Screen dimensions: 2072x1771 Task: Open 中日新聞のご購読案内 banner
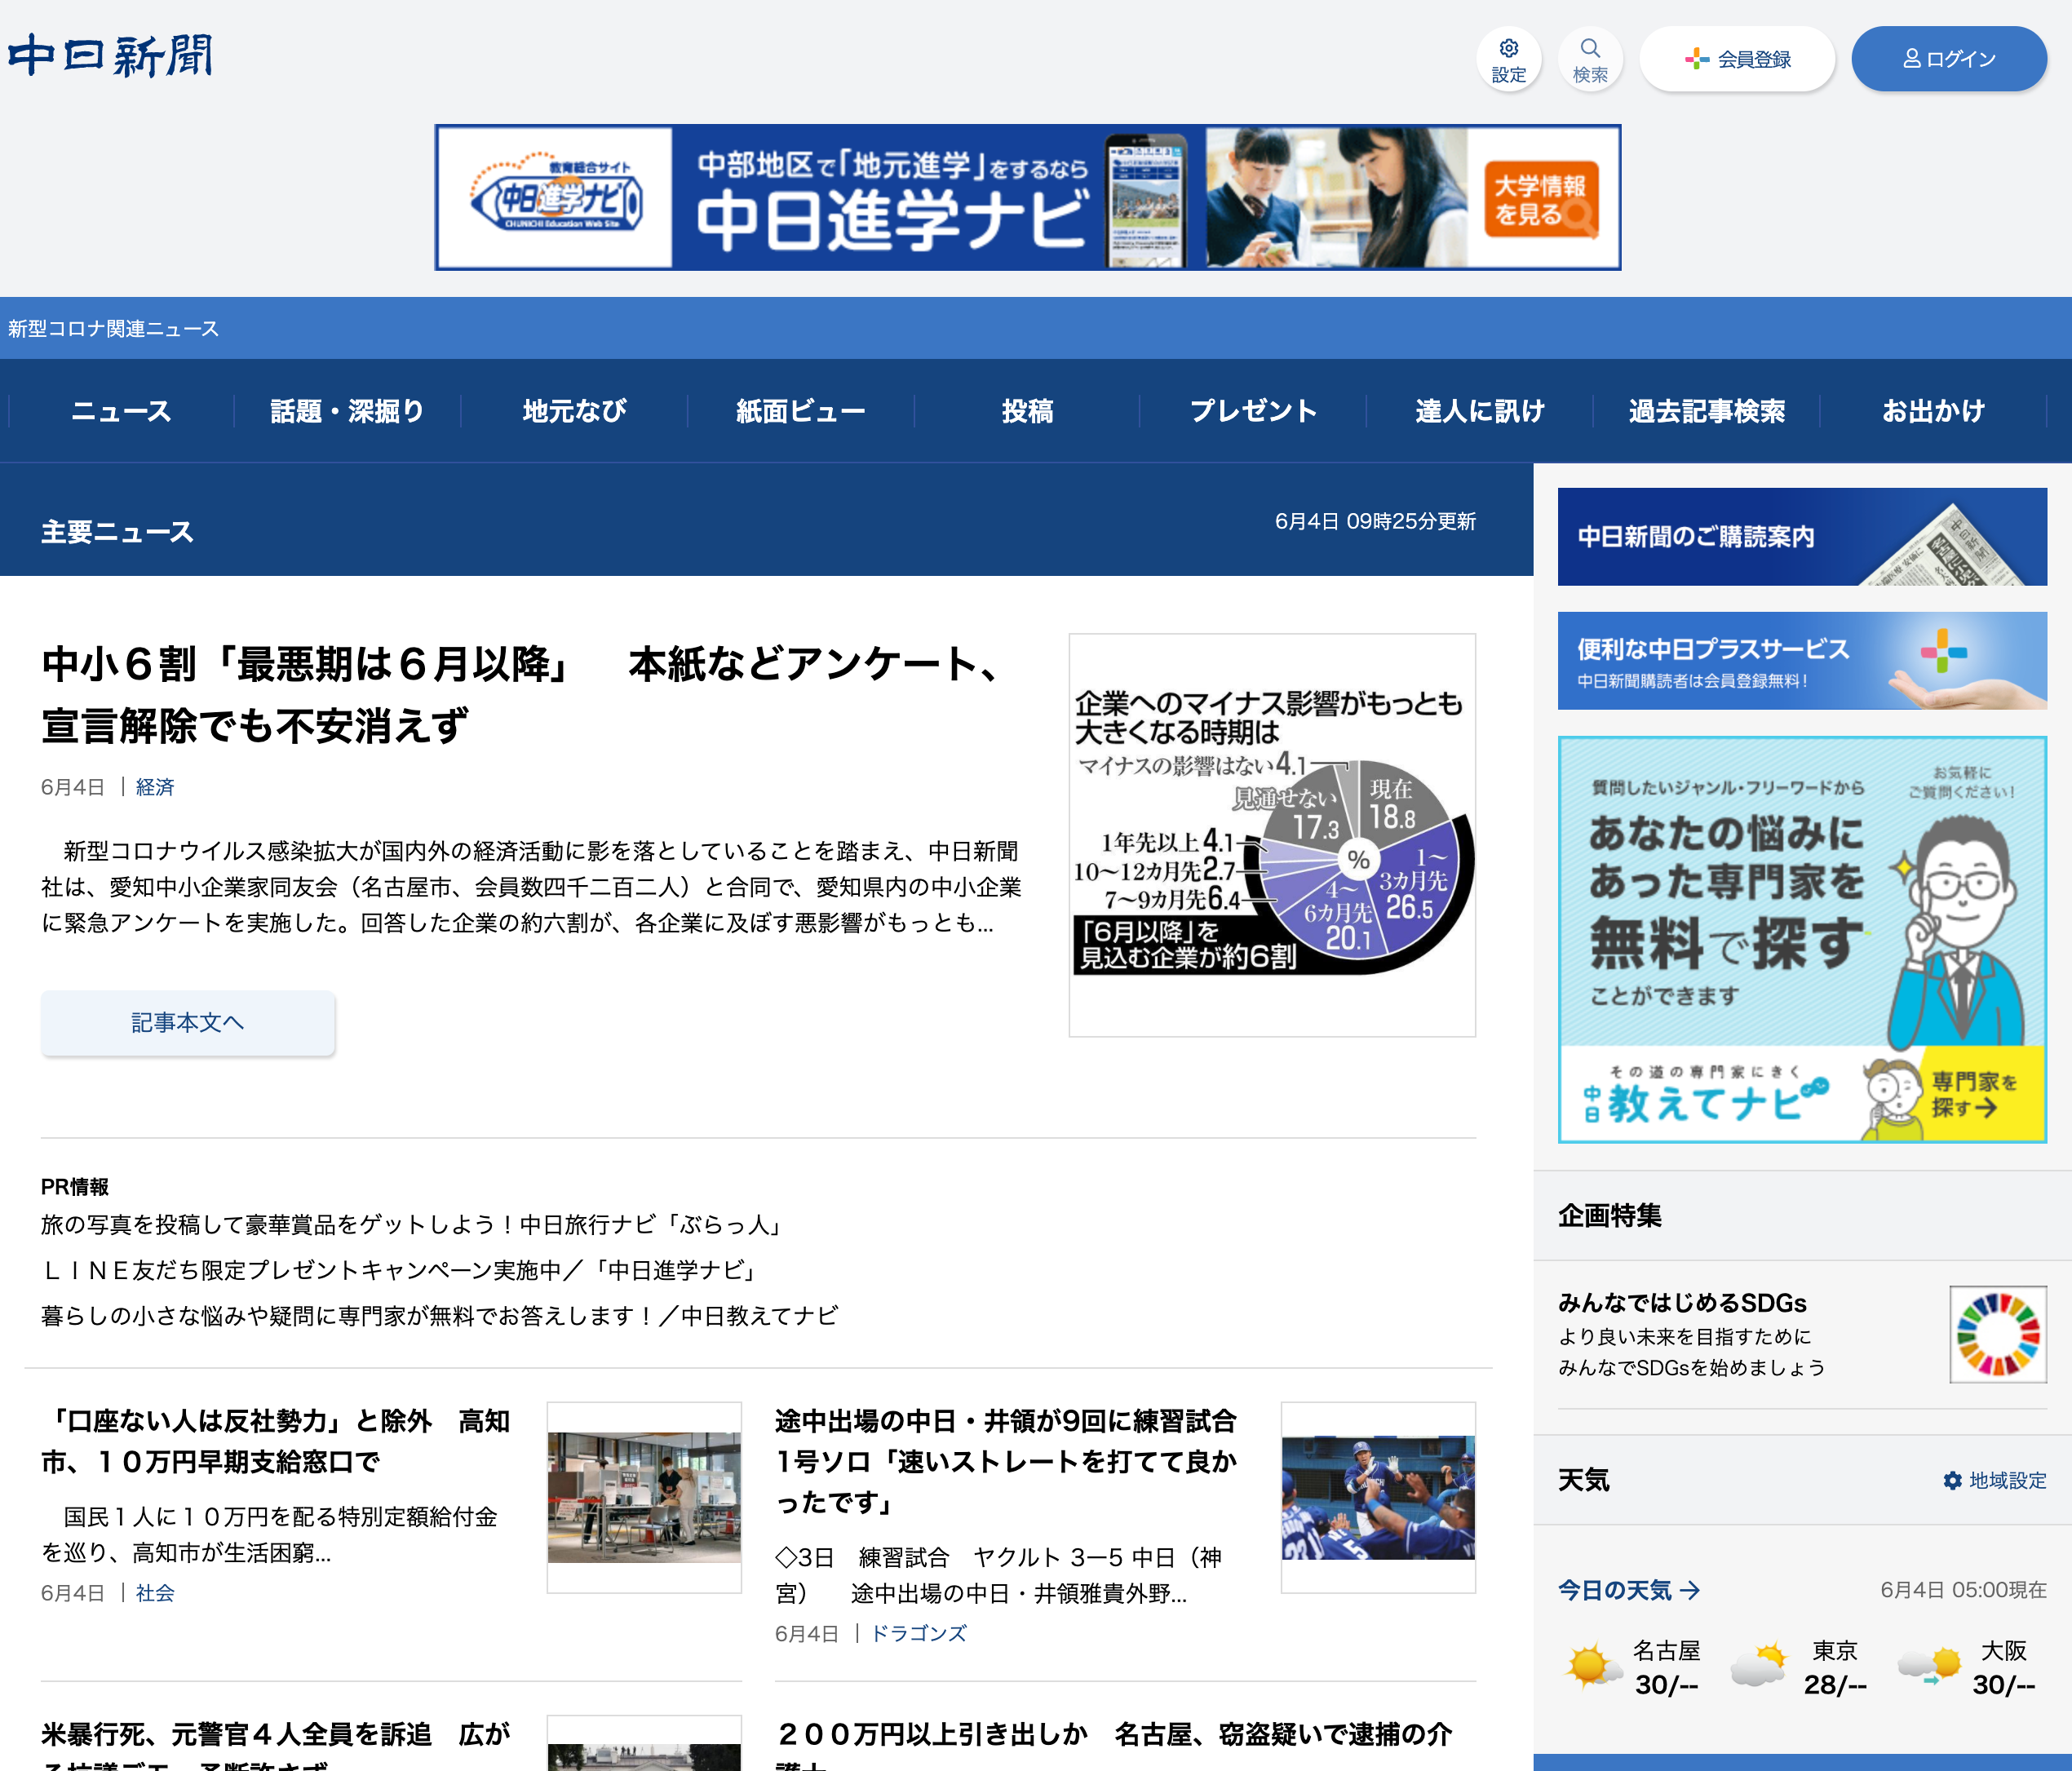click(x=1802, y=536)
